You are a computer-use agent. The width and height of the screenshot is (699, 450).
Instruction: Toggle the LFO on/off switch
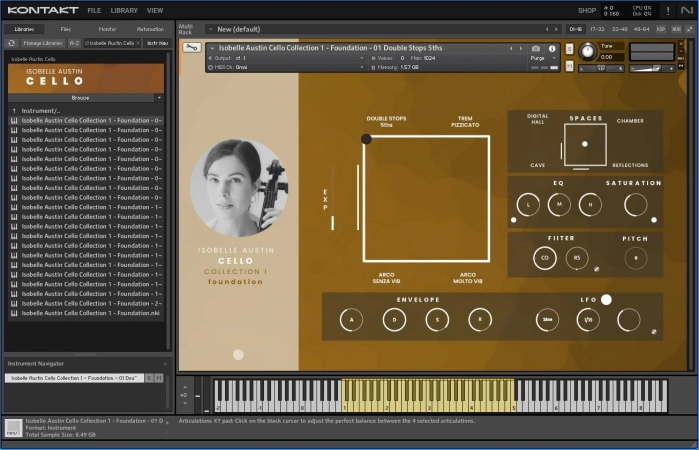(x=606, y=299)
